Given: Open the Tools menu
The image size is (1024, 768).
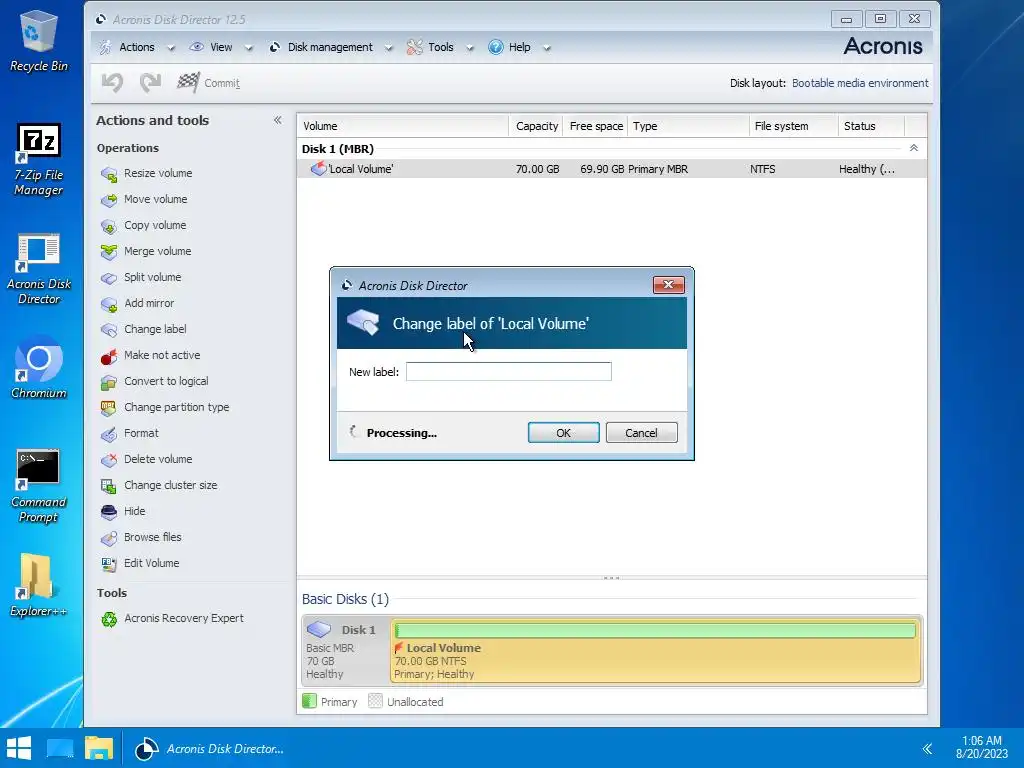Looking at the screenshot, I should [430, 47].
